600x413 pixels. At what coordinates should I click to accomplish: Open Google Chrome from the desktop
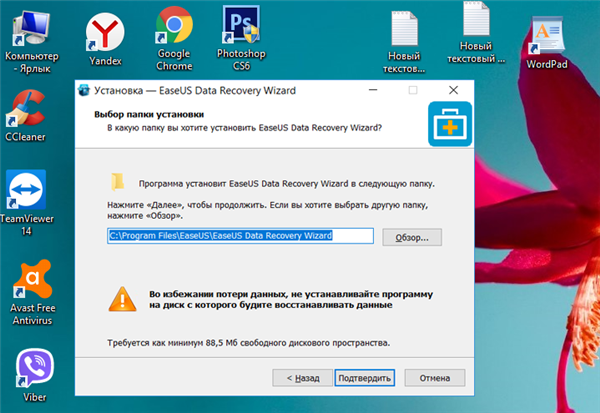click(174, 38)
